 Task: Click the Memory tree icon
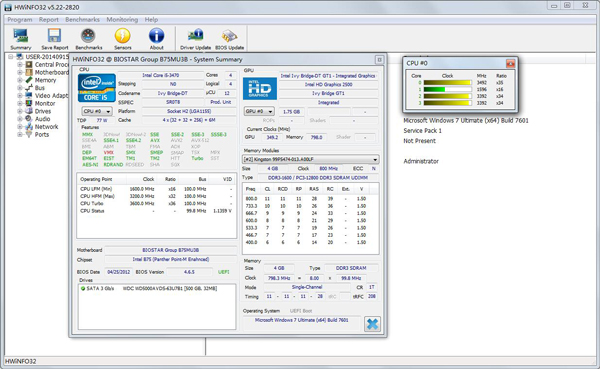[29, 80]
